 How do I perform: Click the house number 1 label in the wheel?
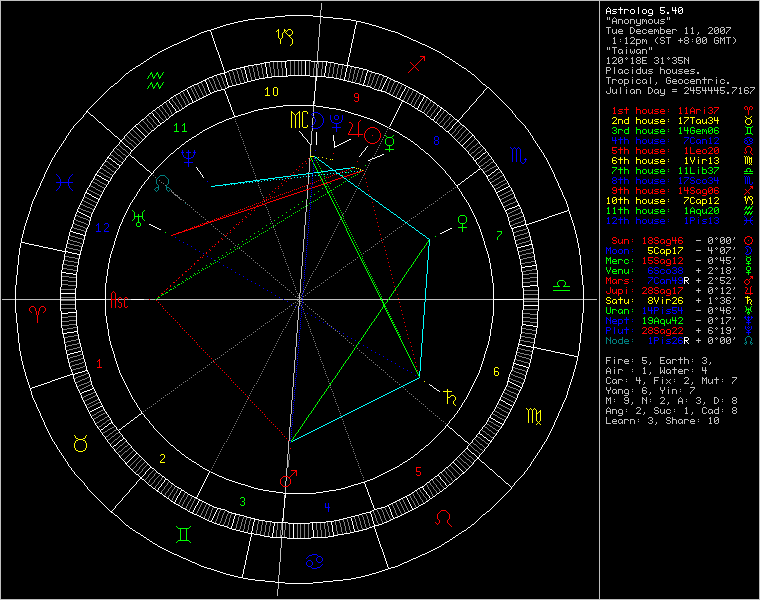[x=99, y=363]
